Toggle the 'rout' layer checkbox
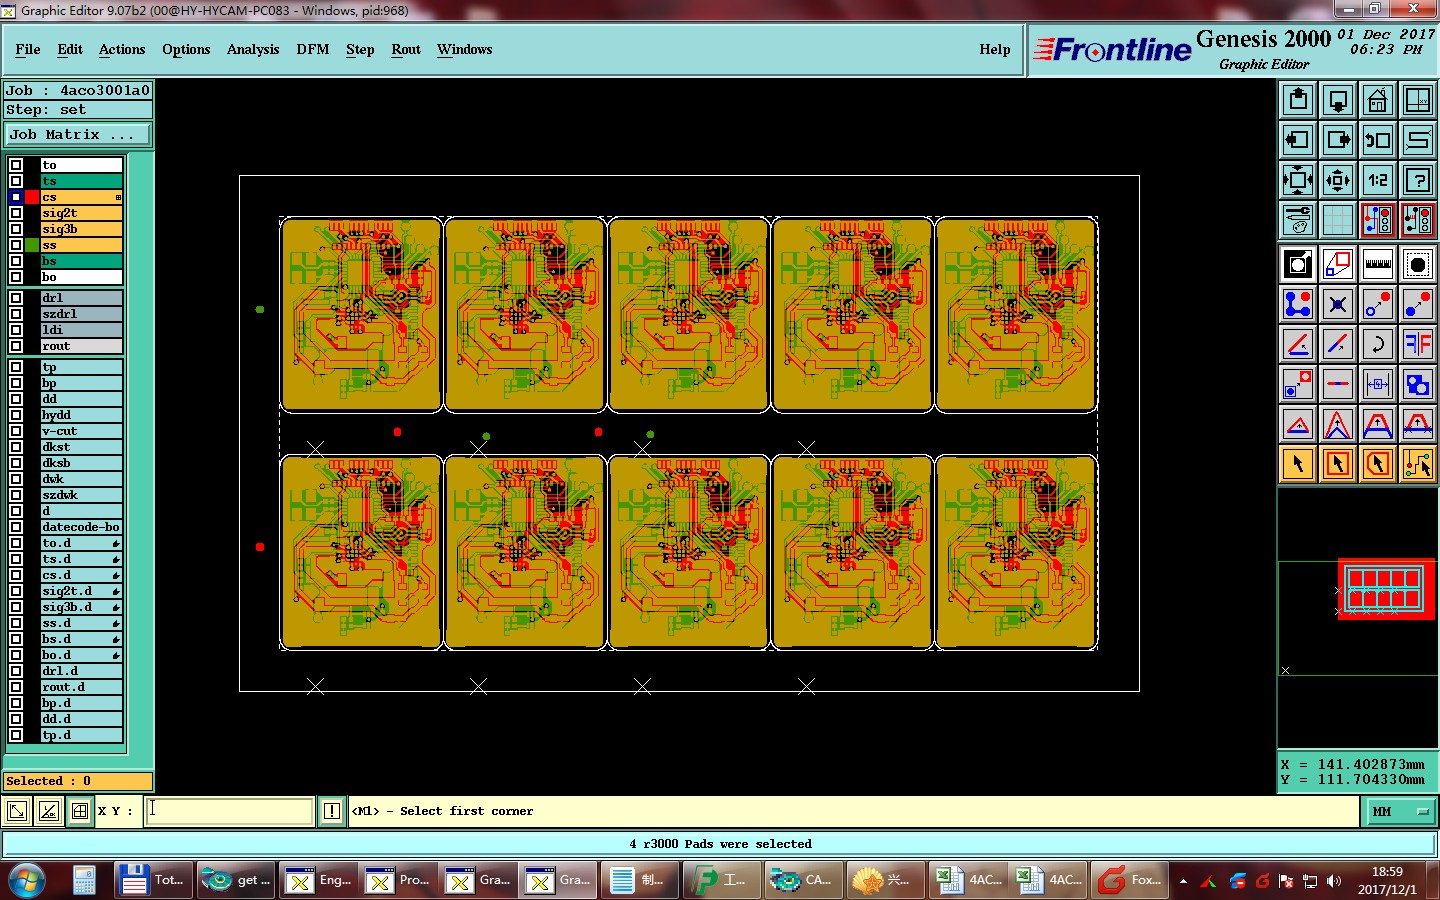Image resolution: width=1440 pixels, height=900 pixels. tap(16, 346)
